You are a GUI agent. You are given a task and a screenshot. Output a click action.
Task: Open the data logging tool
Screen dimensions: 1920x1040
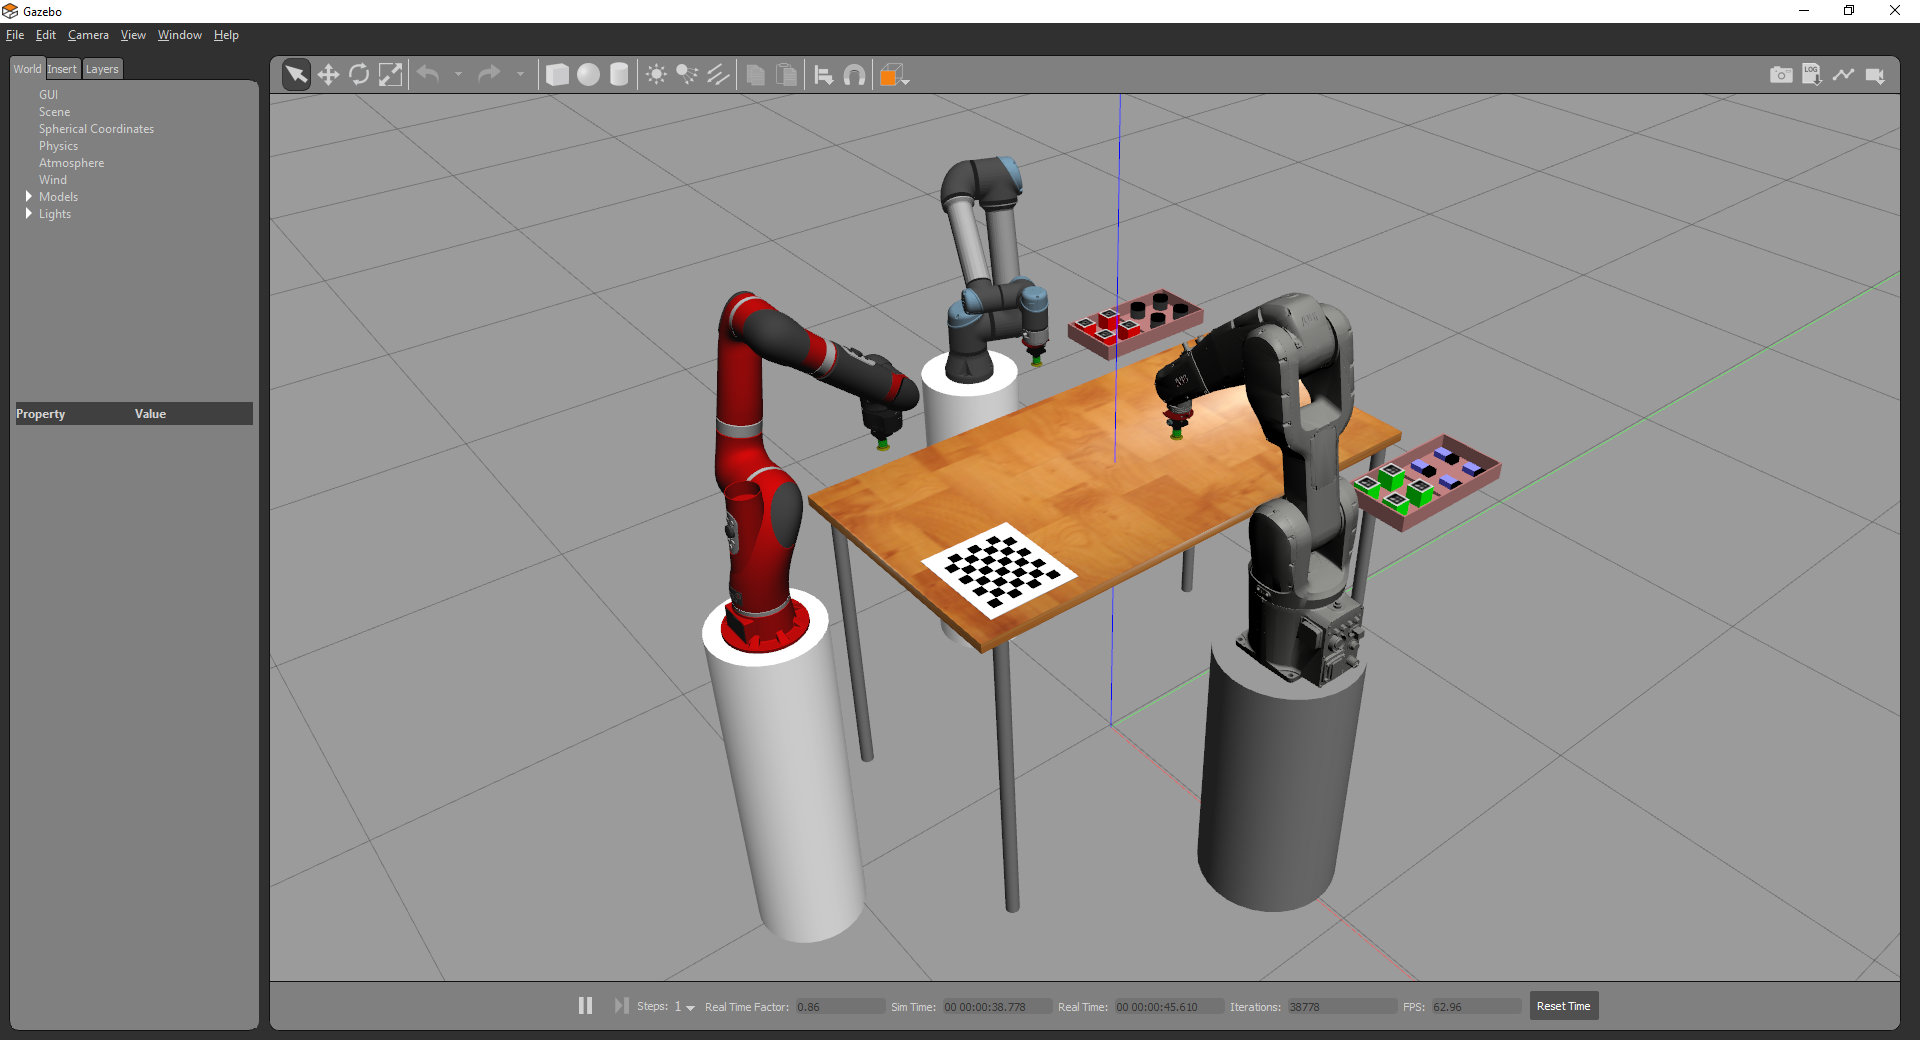click(x=1811, y=75)
